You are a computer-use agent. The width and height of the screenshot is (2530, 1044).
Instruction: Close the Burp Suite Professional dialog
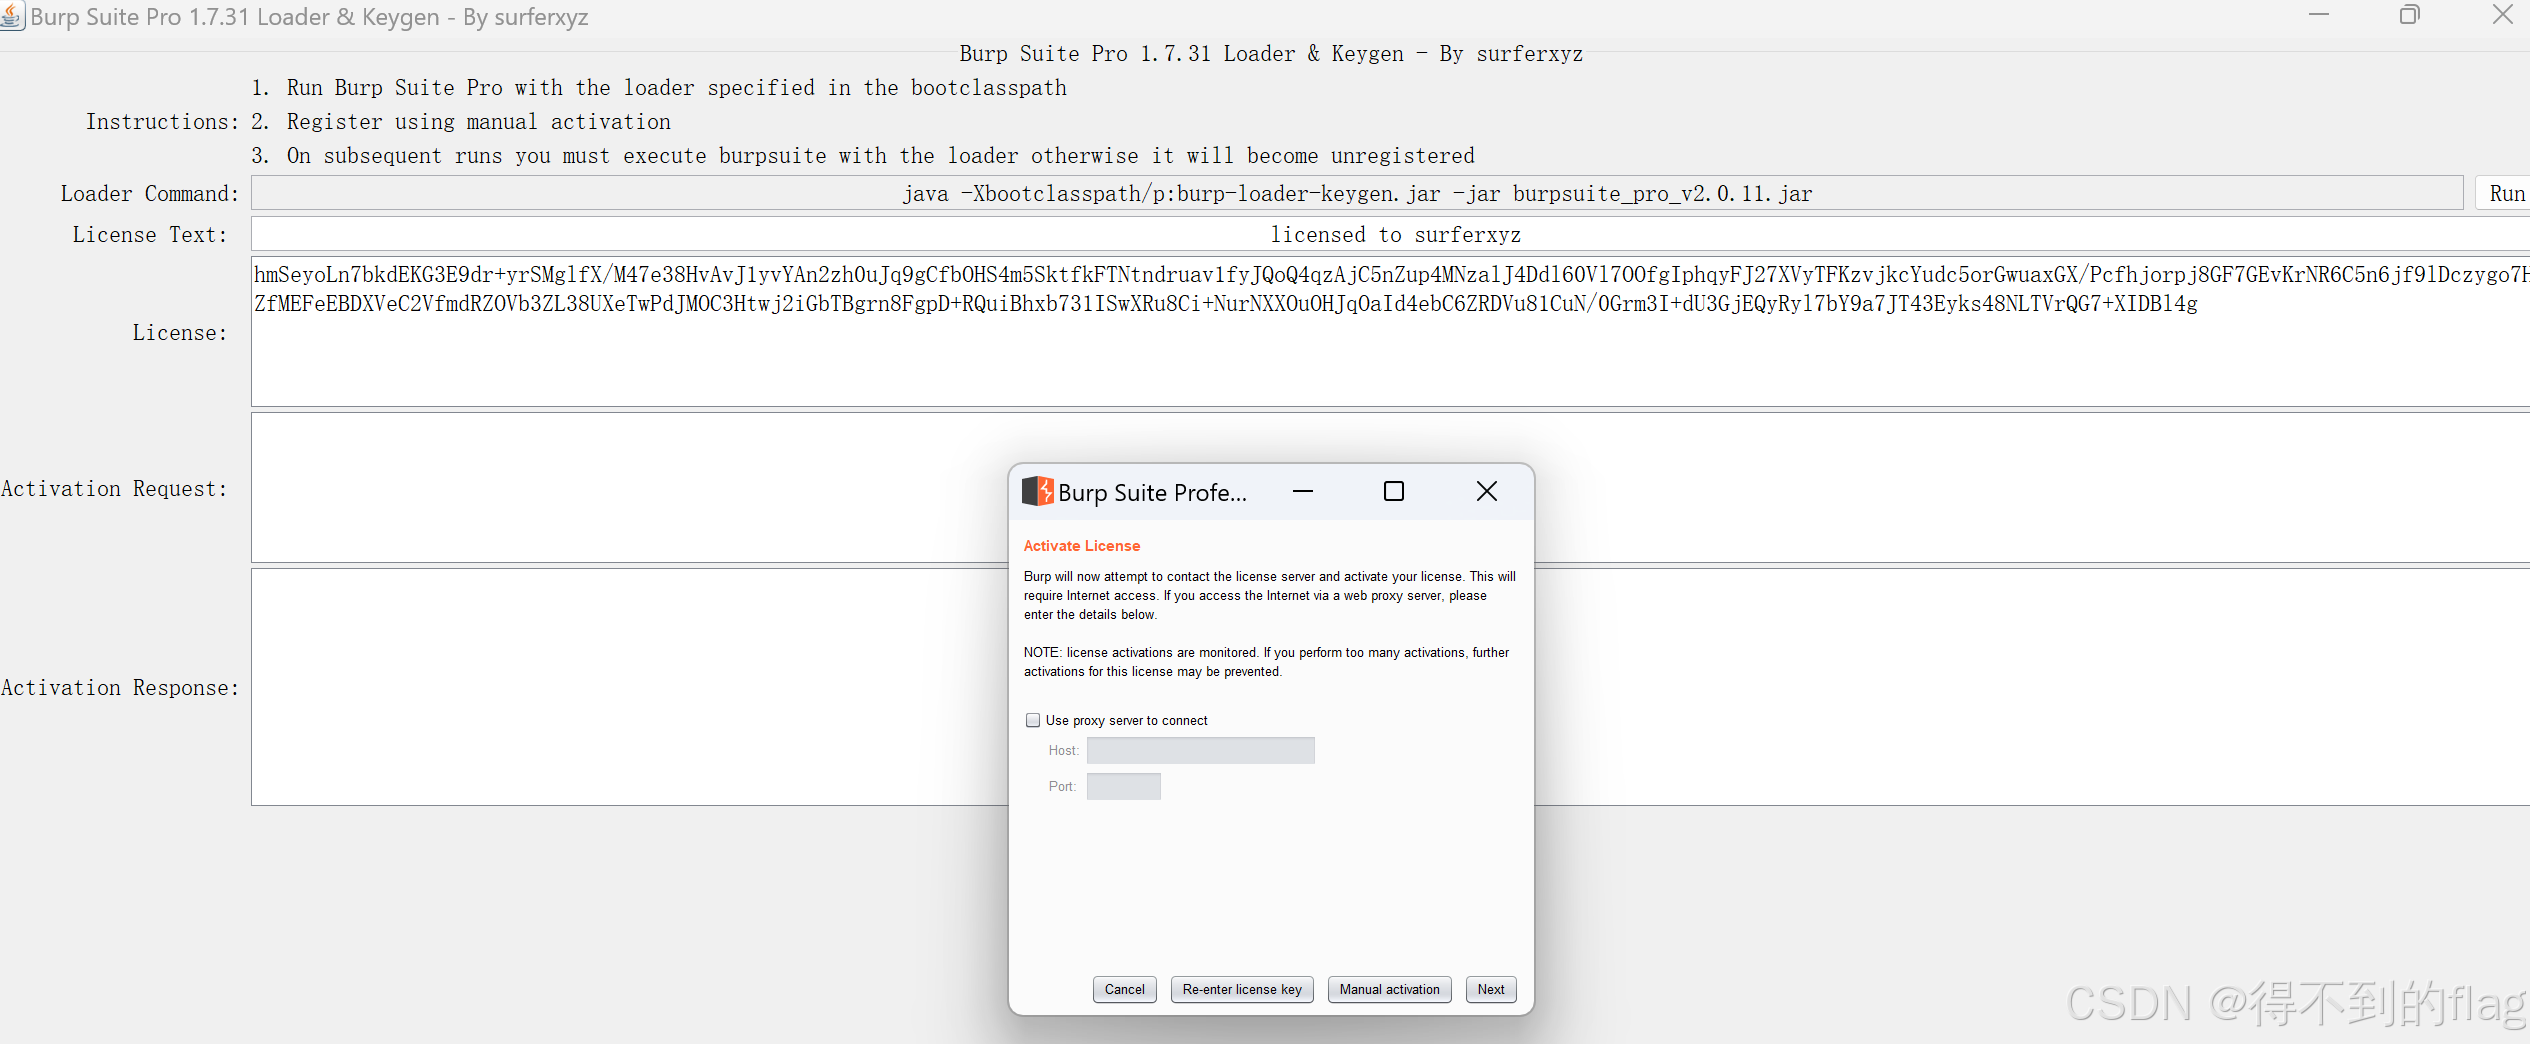1487,491
